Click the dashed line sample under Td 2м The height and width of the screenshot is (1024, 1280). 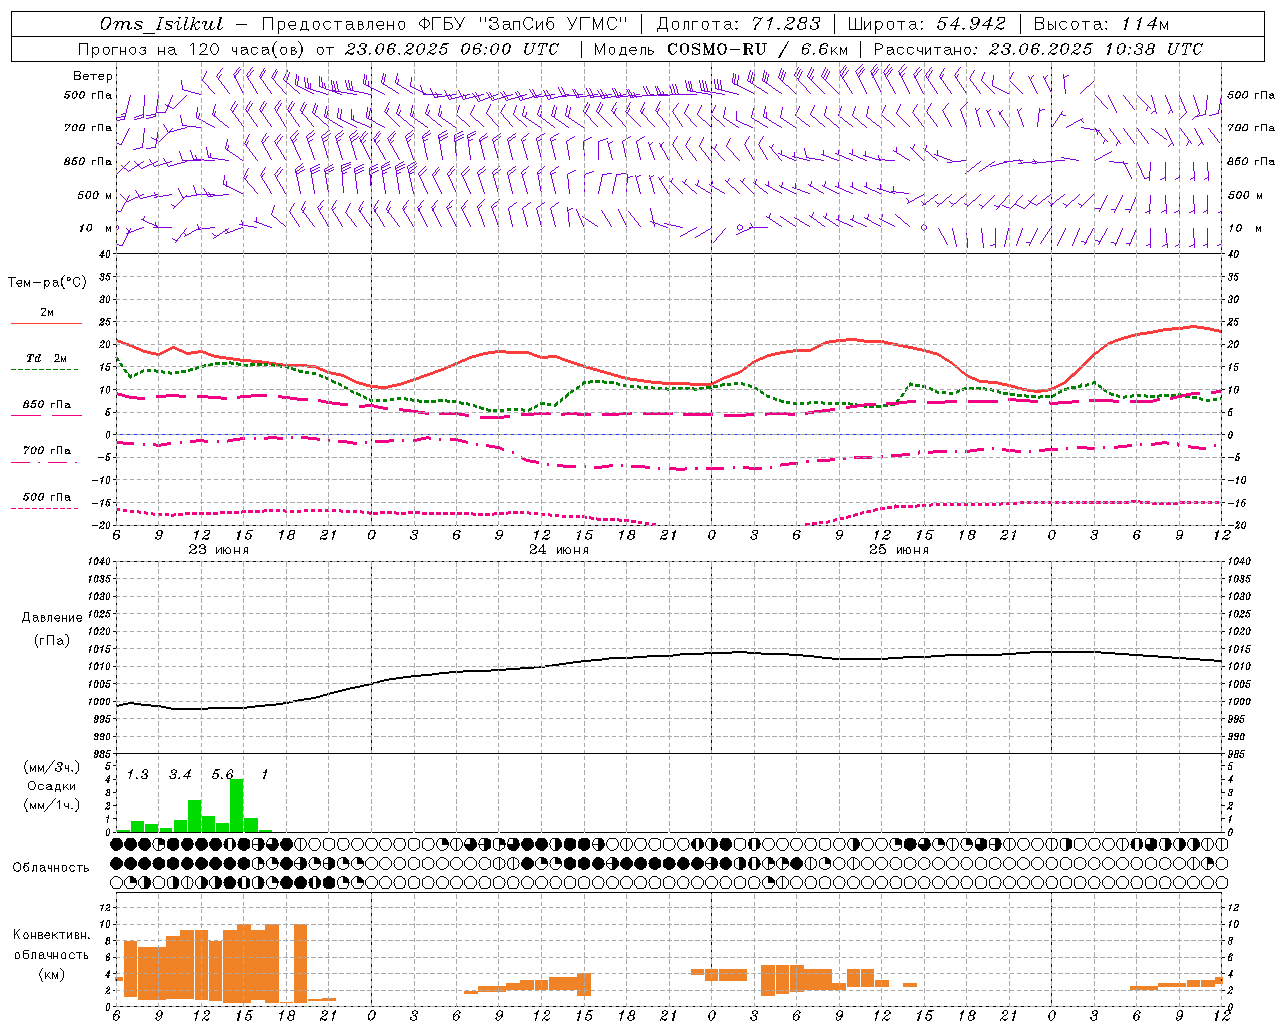coord(44,370)
